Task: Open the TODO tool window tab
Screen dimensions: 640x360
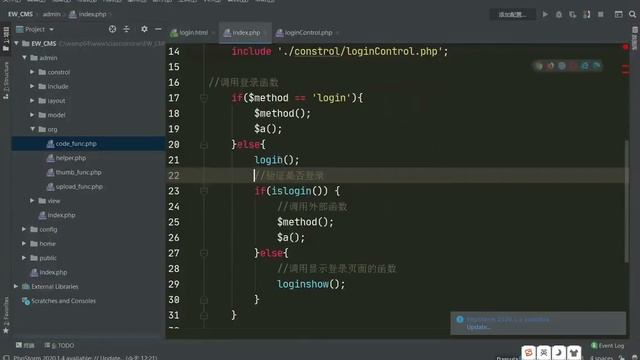Action: [x=60, y=345]
